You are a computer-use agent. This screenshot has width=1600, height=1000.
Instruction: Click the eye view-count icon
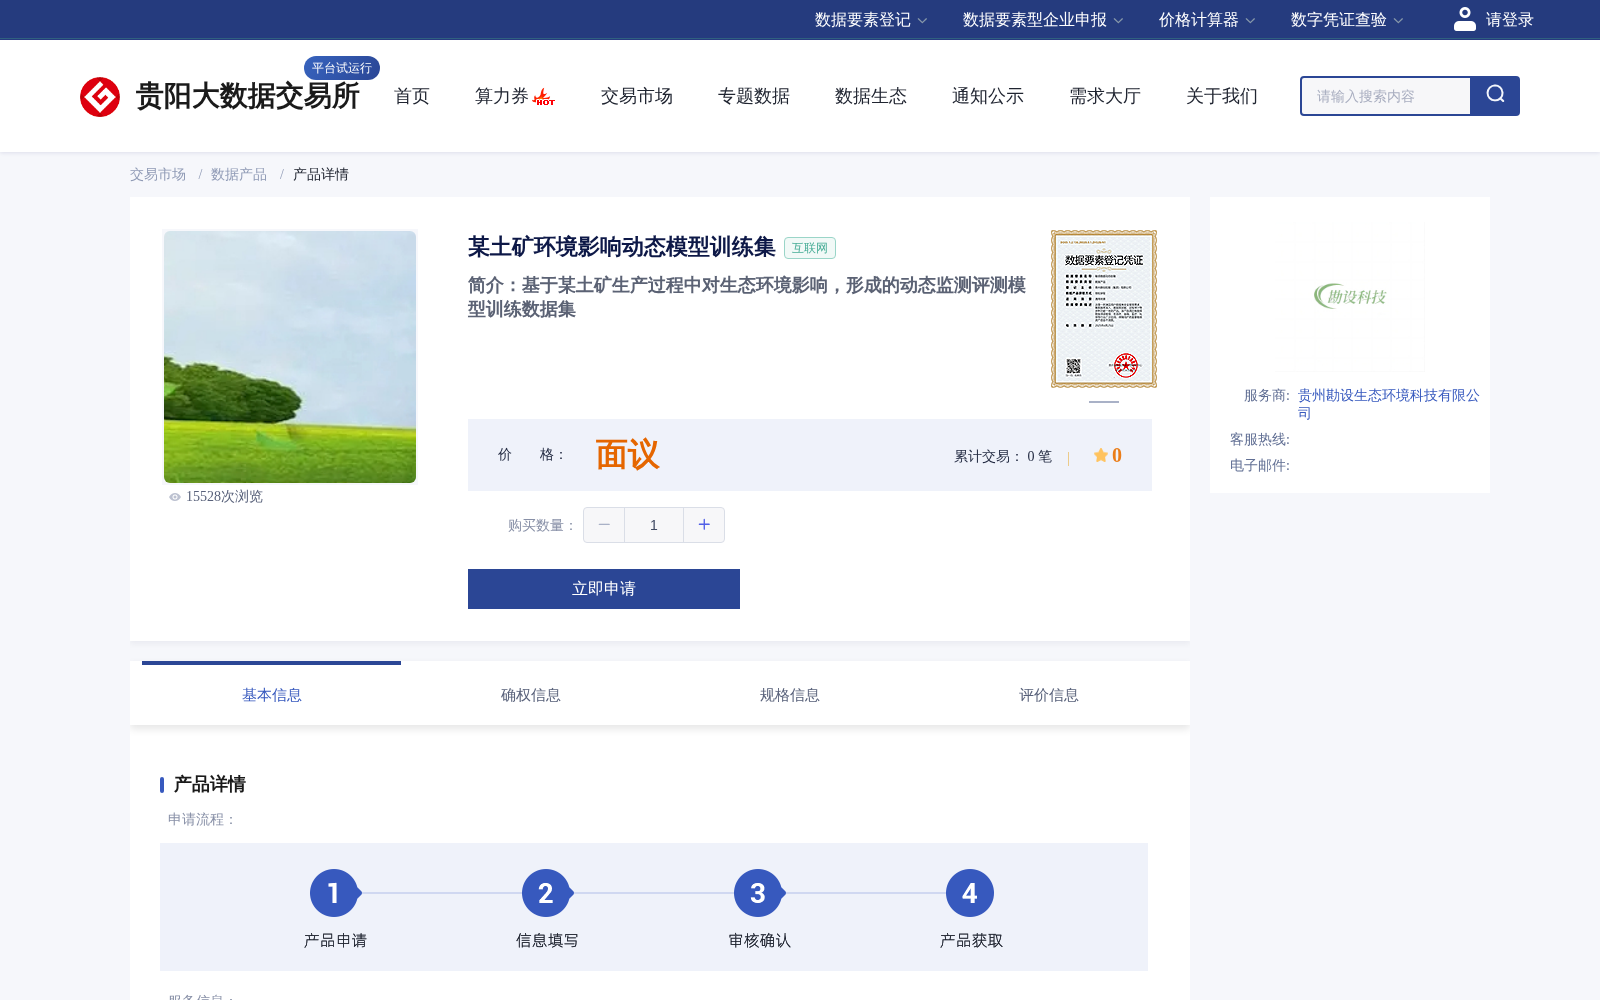[175, 497]
